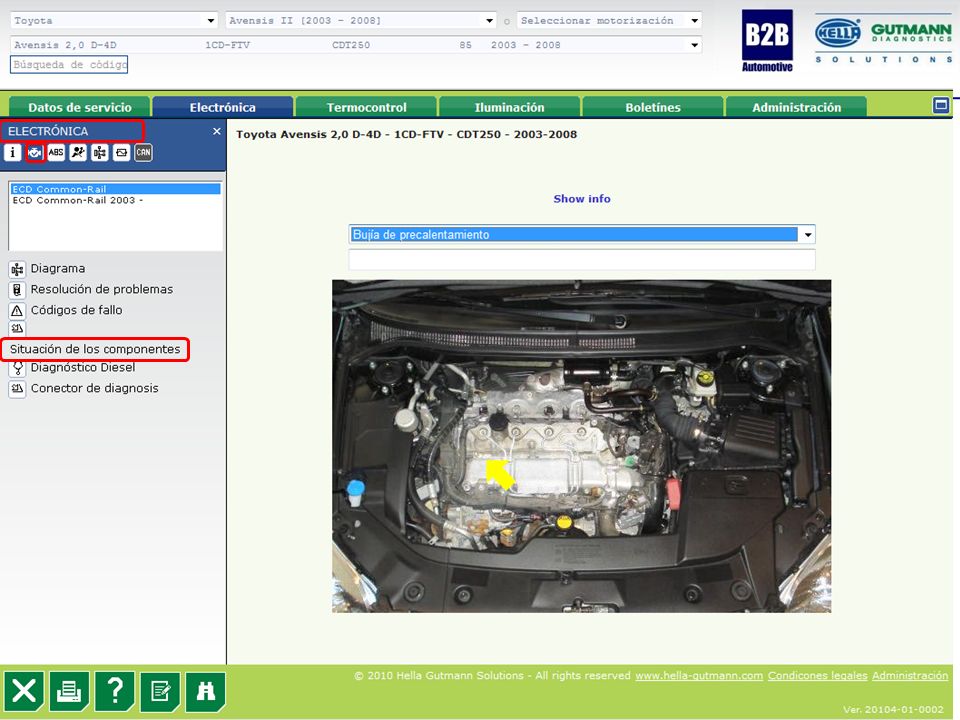The image size is (960, 720).
Task: Click the notes edit icon in bottom bar
Action: [x=160, y=692]
